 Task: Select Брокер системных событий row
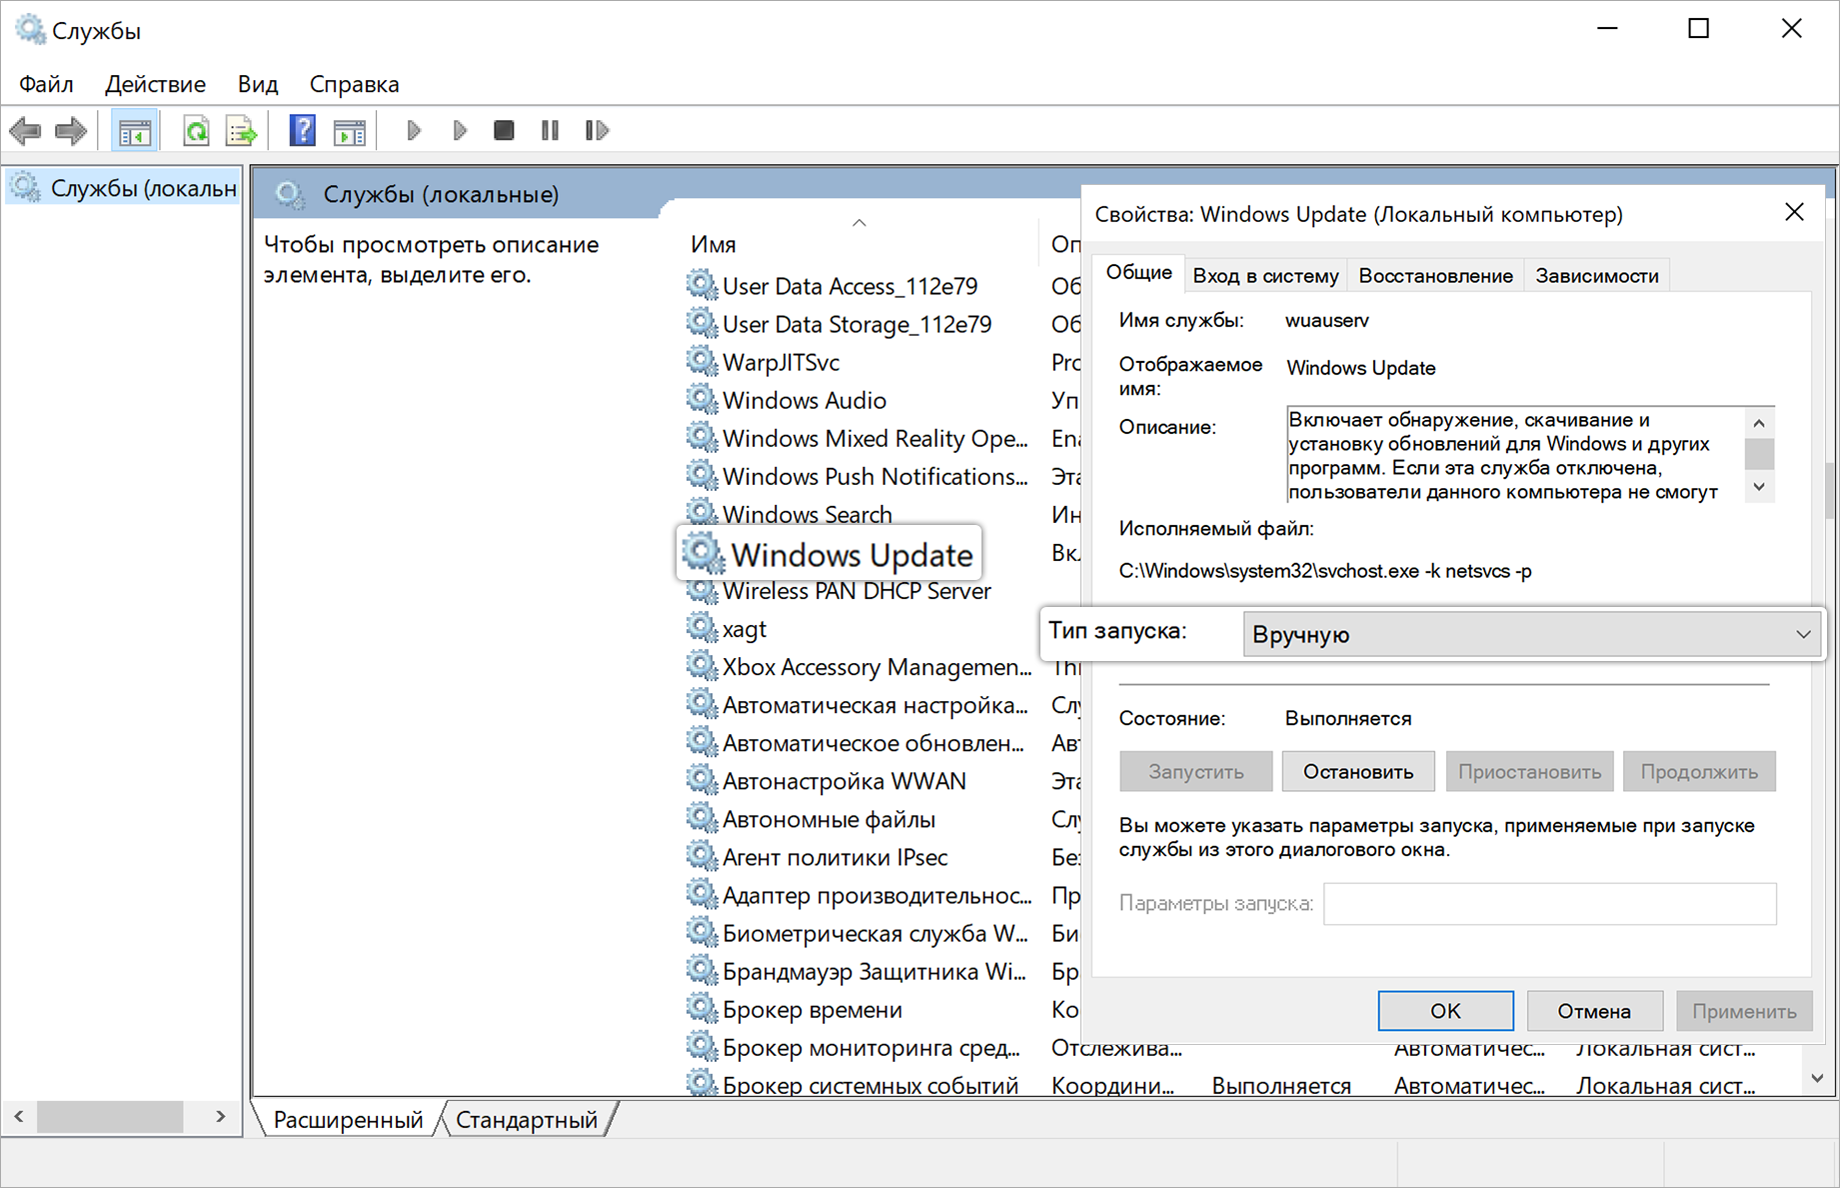870,1085
